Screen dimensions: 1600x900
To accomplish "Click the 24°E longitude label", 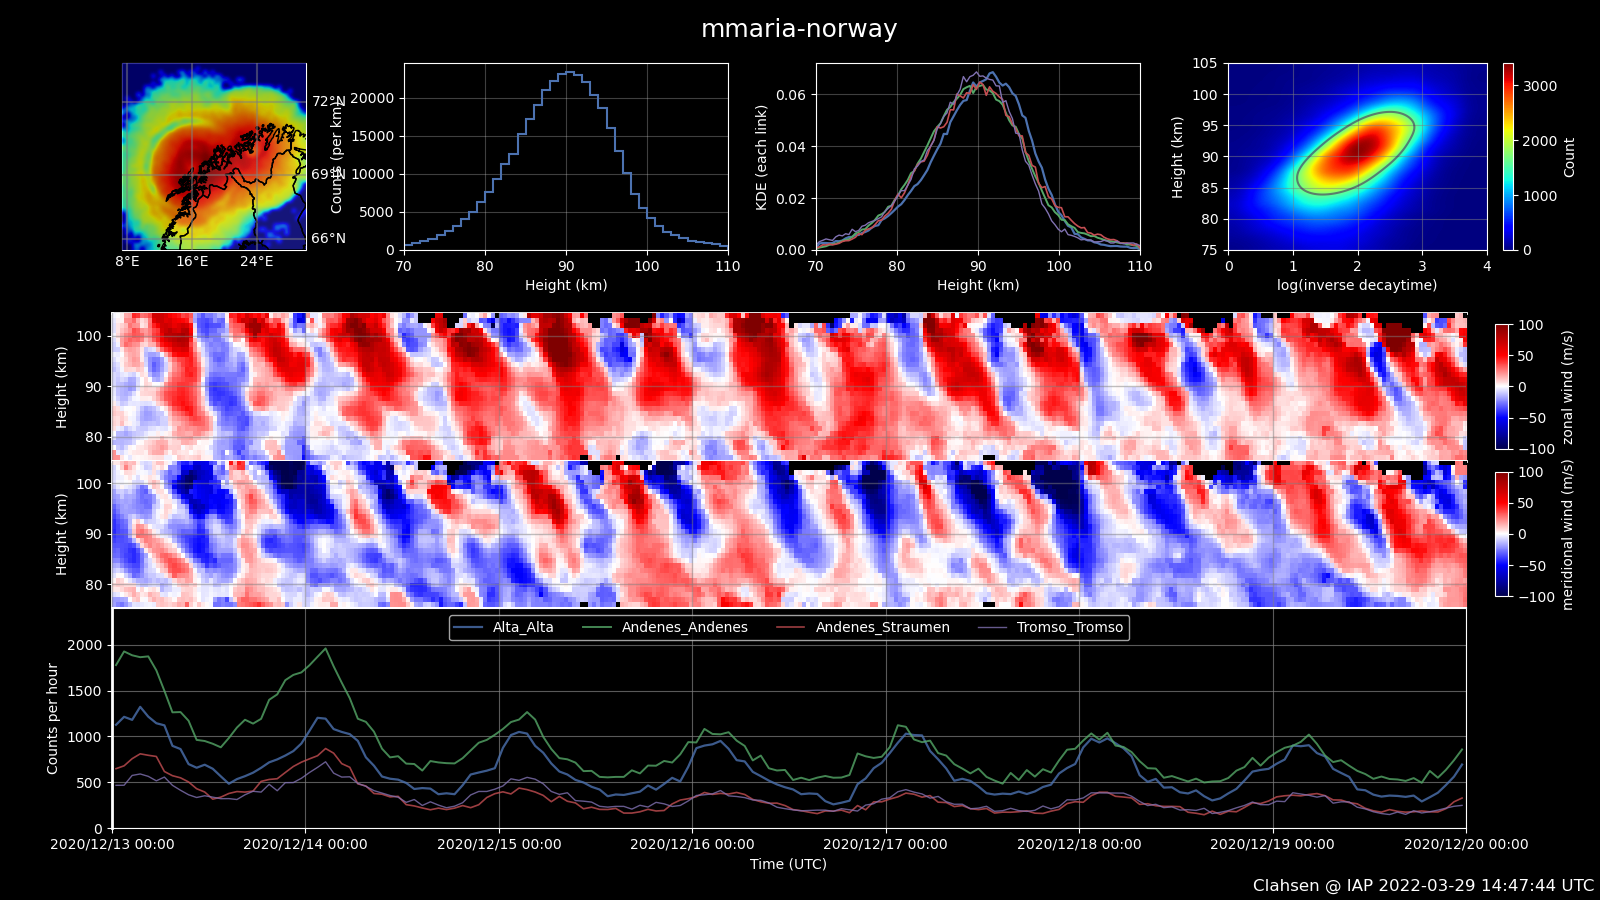I will pos(256,261).
